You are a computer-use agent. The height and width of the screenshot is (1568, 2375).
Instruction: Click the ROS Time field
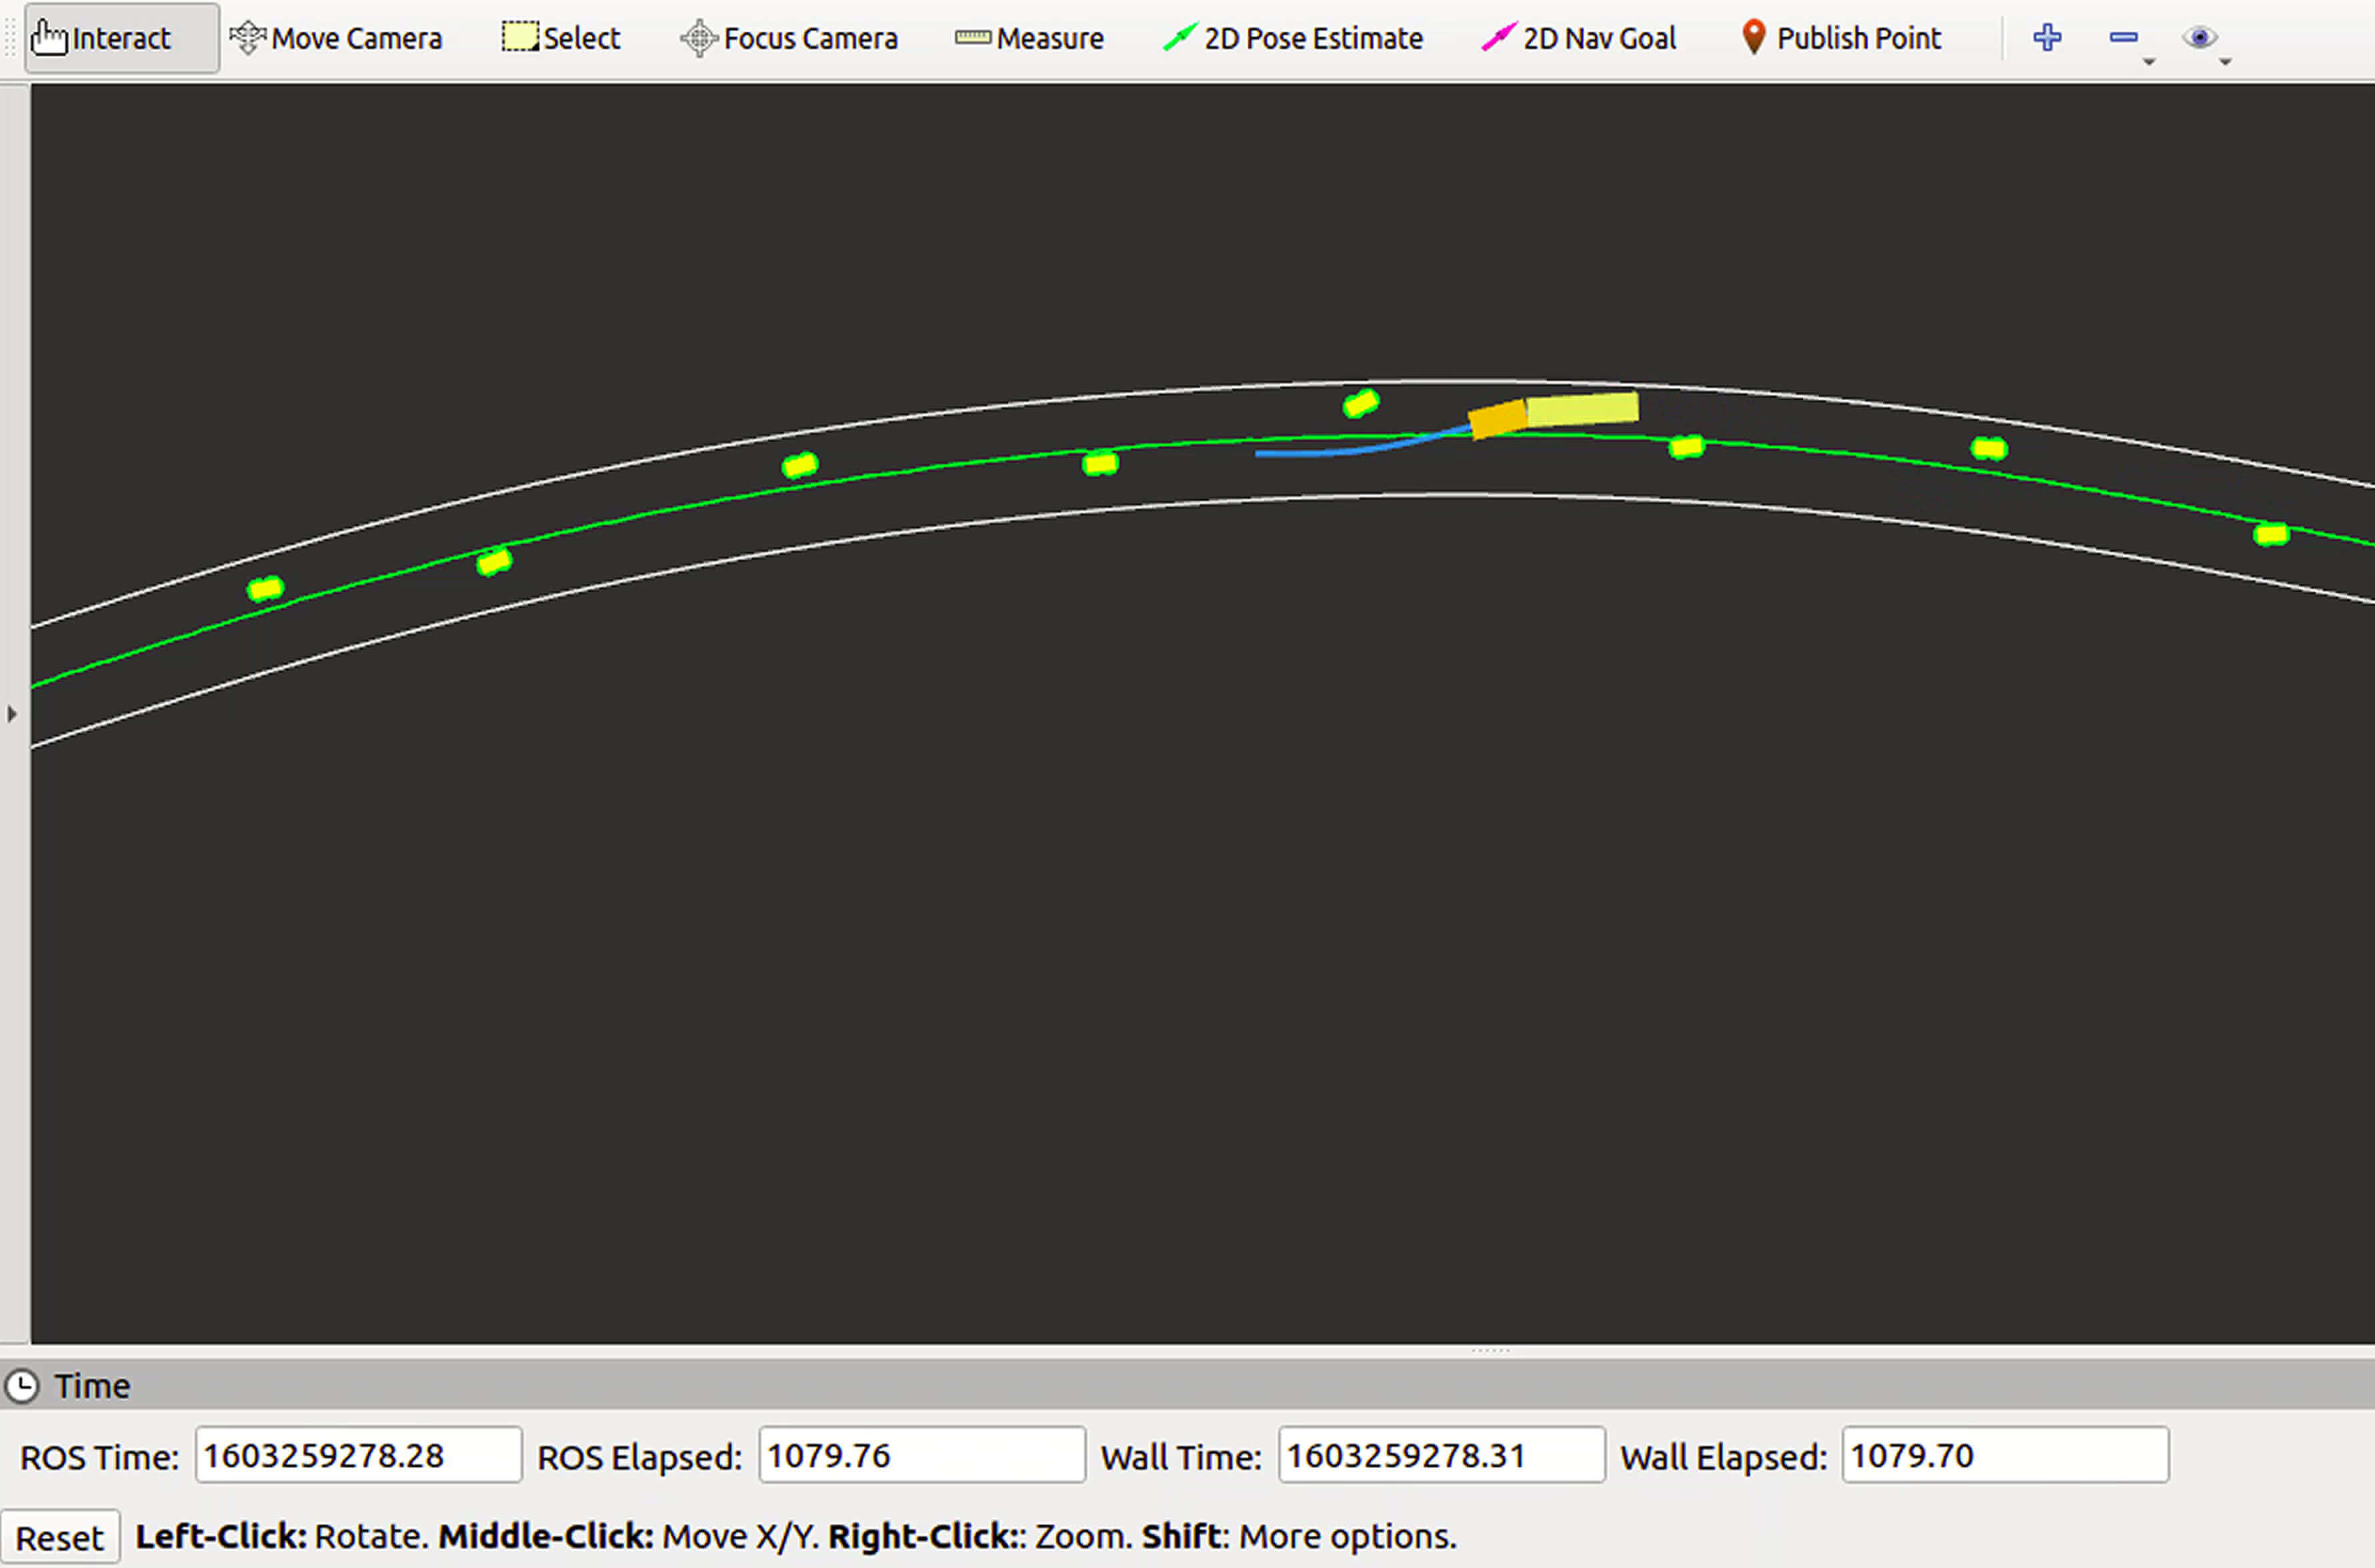point(357,1455)
